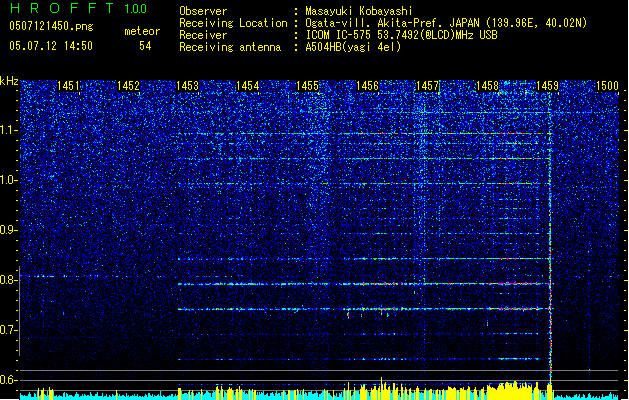
Task: Click the 1452 time marker
Action: click(128, 85)
